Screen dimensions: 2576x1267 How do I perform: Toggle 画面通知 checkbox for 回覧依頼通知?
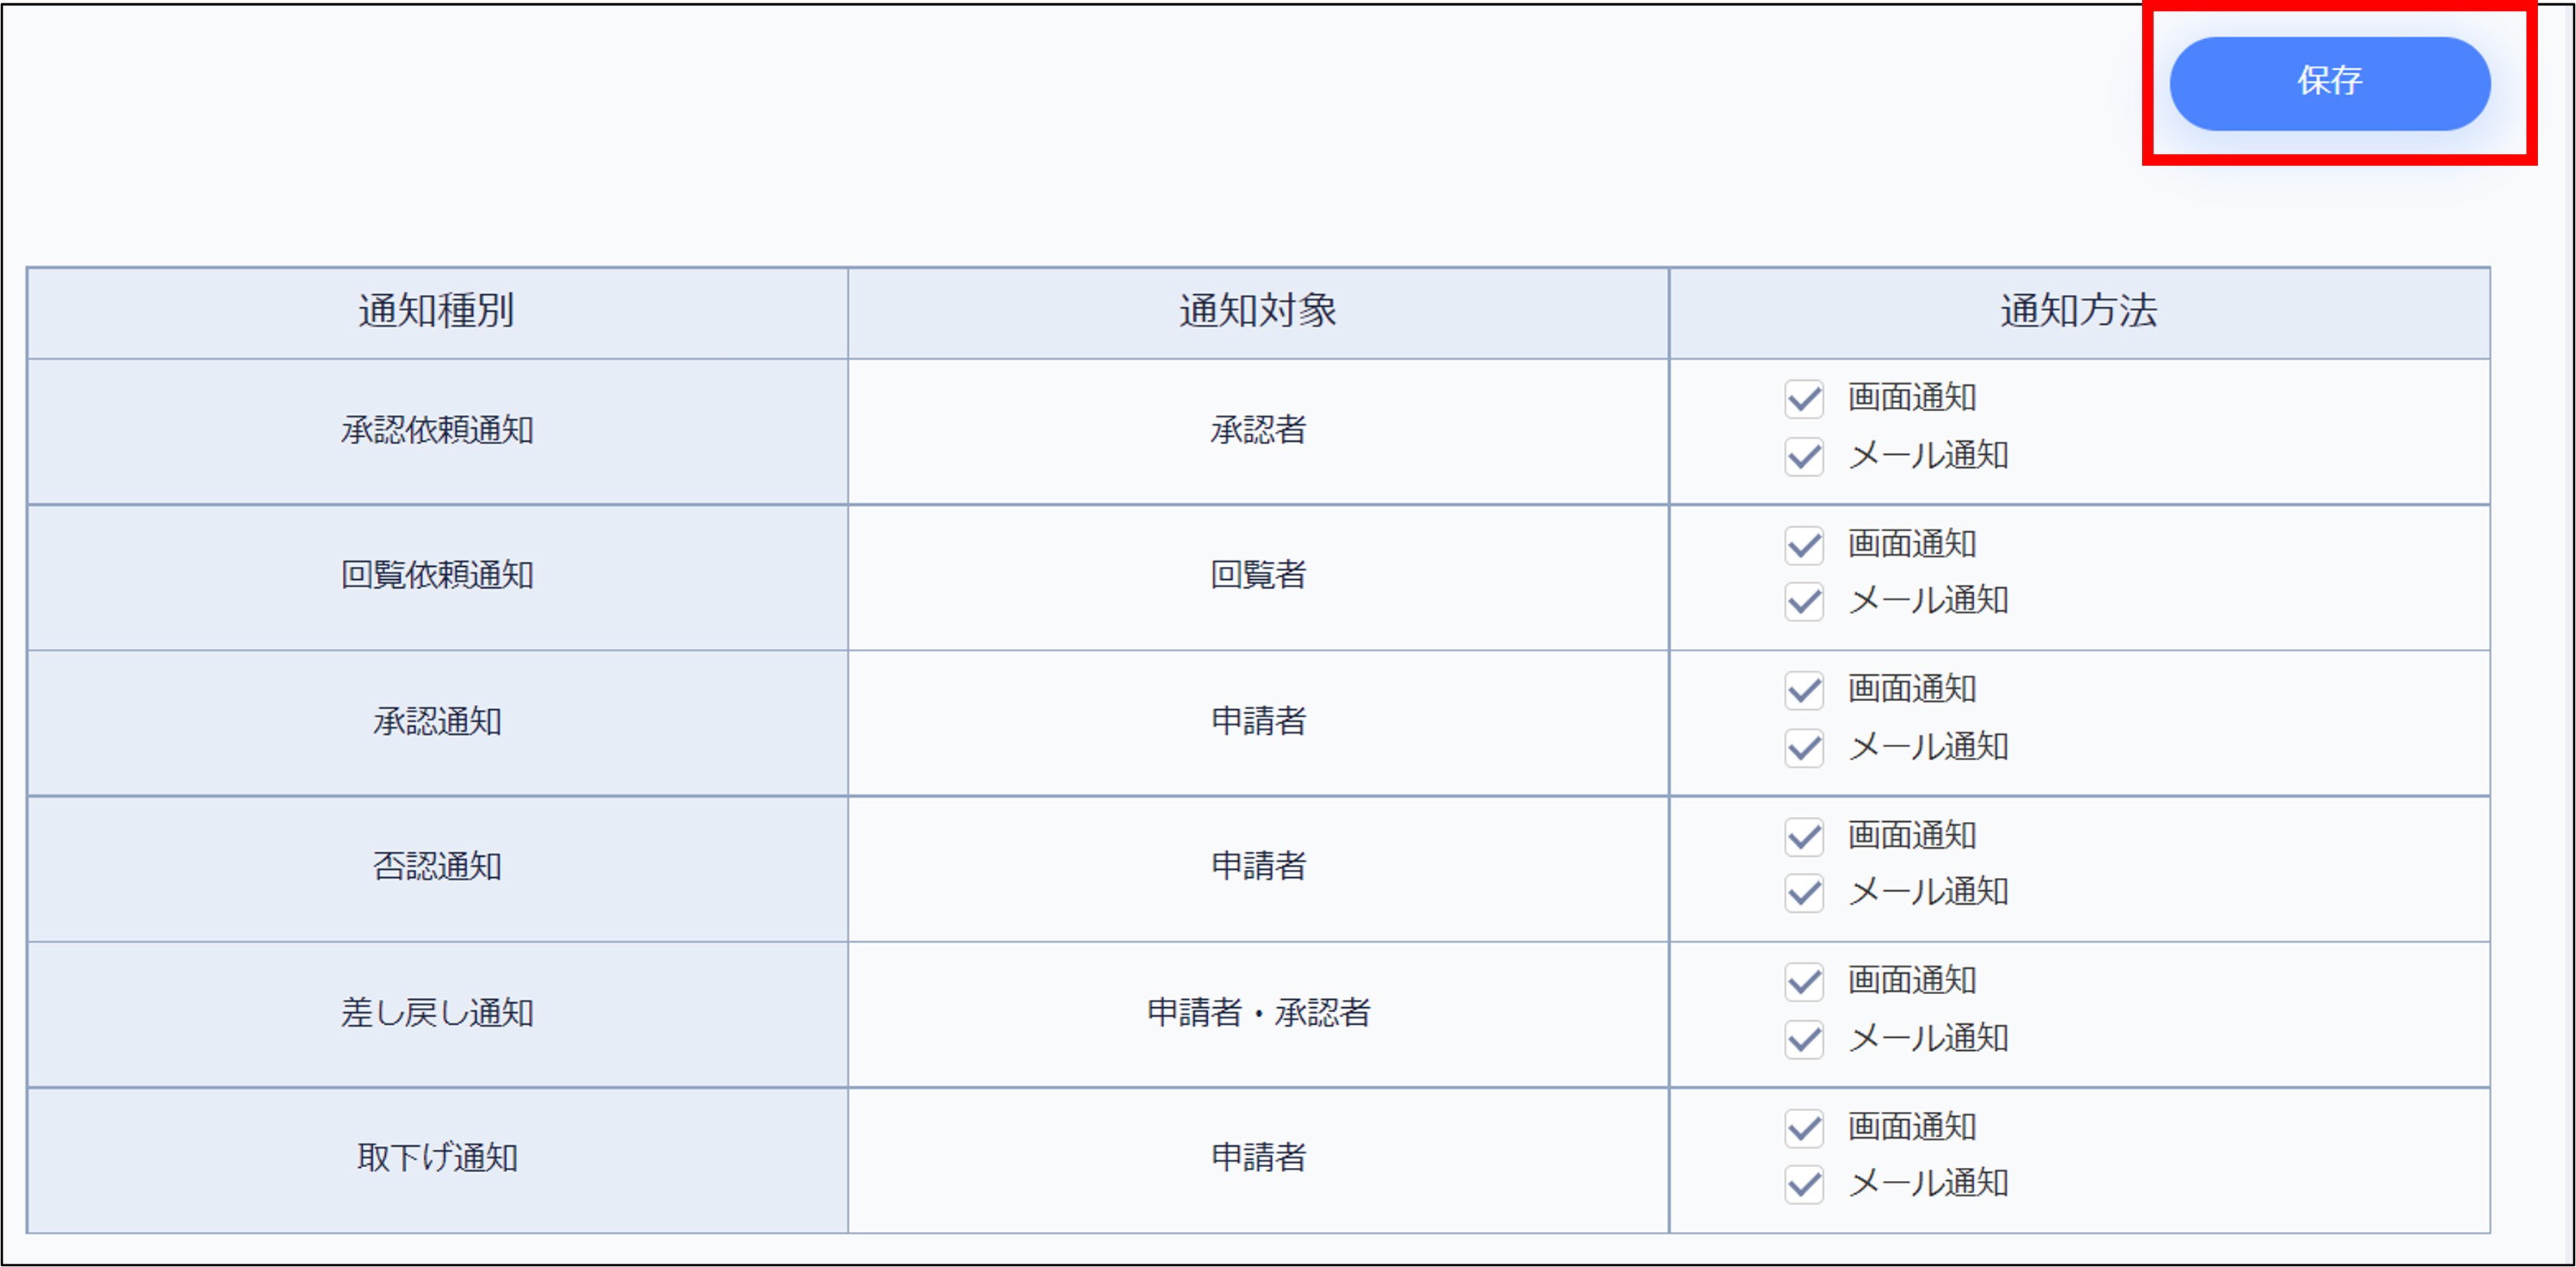1804,545
